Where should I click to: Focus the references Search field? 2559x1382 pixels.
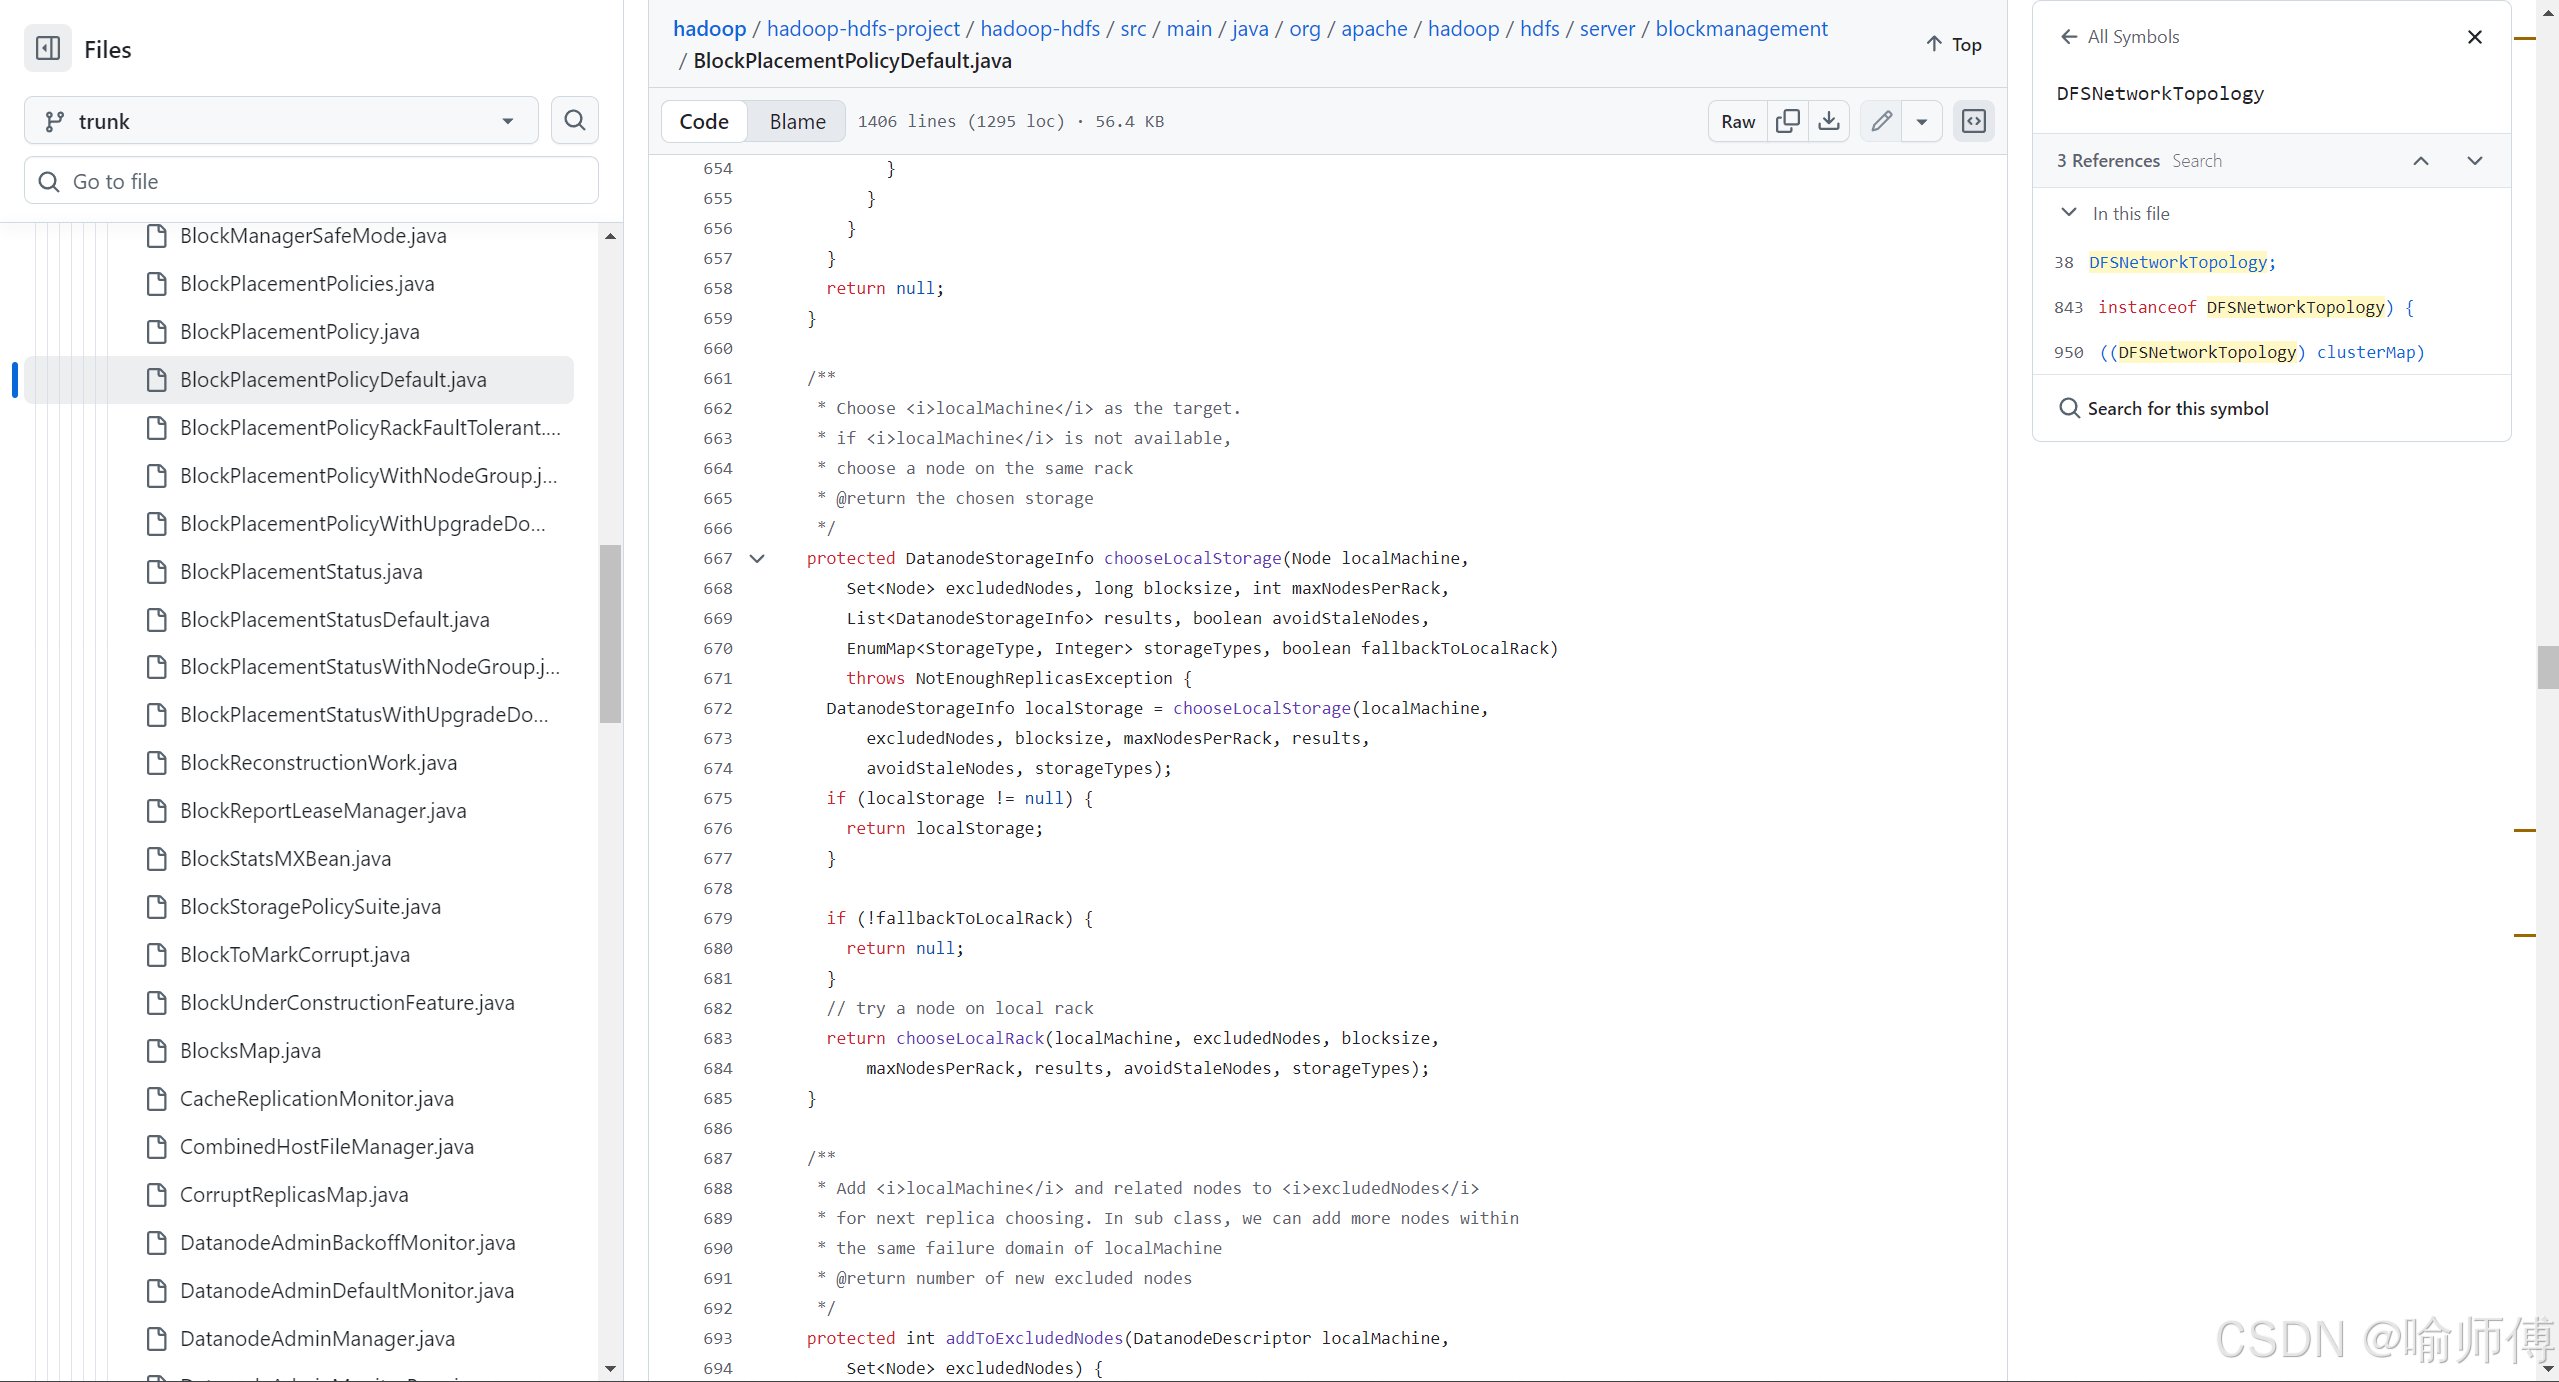[2197, 161]
